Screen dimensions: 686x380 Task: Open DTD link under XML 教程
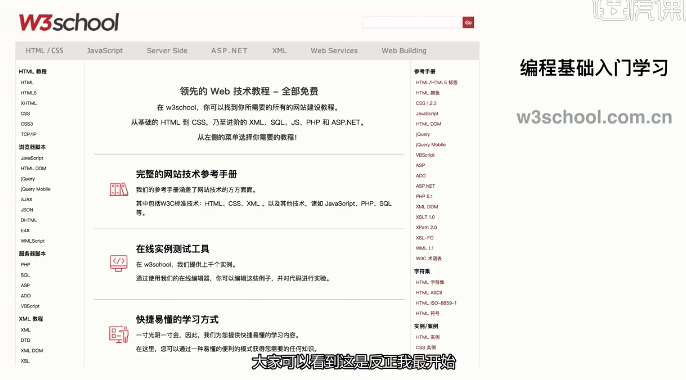point(25,340)
